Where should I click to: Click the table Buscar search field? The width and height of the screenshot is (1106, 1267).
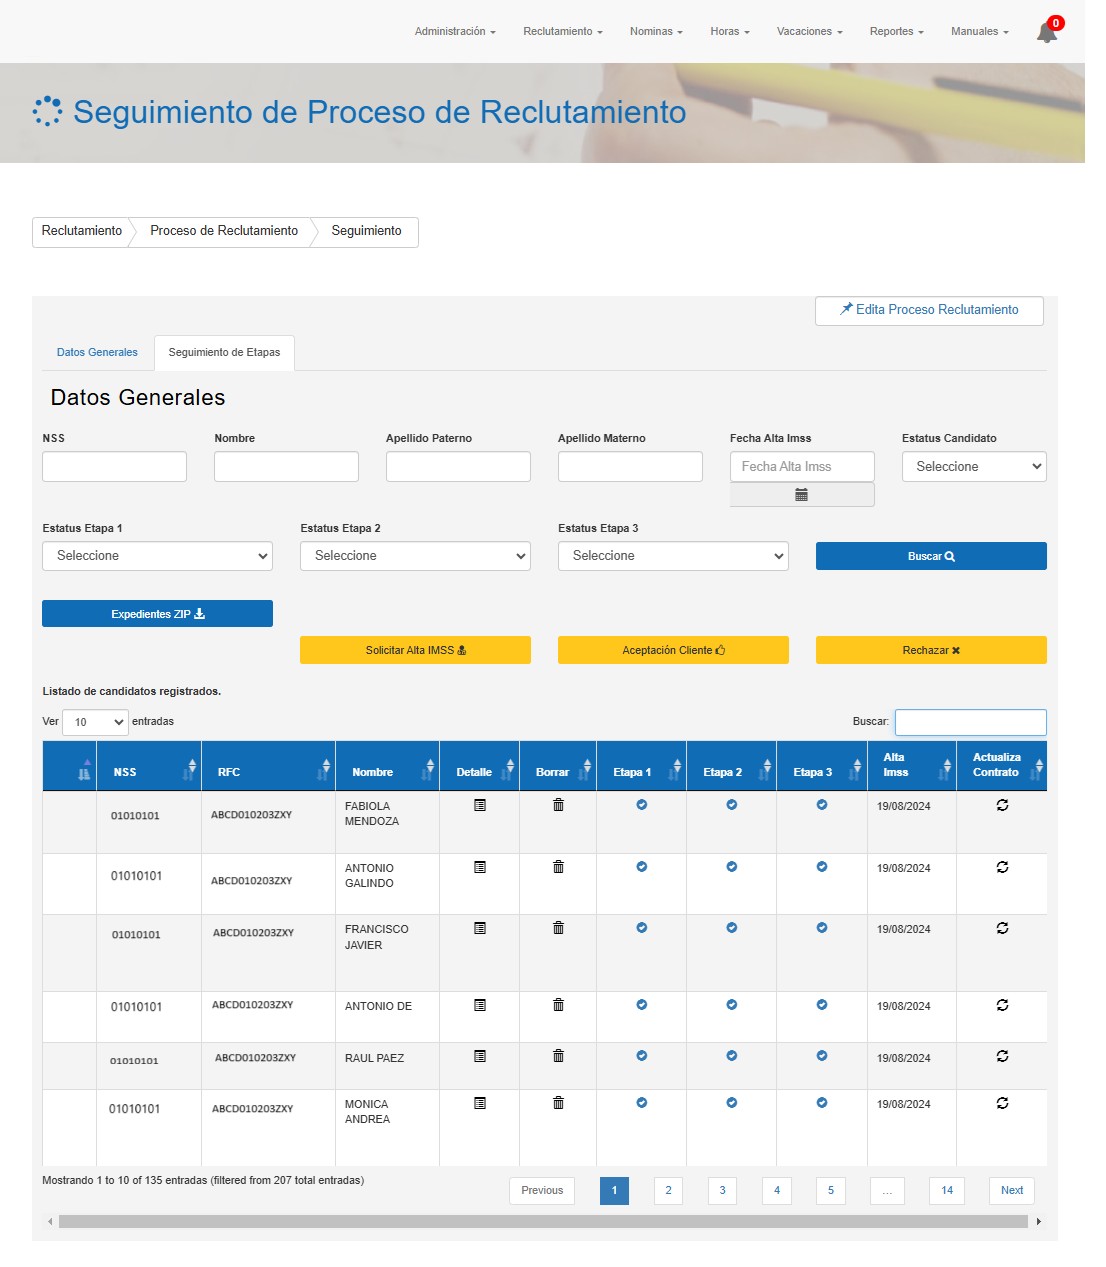970,722
